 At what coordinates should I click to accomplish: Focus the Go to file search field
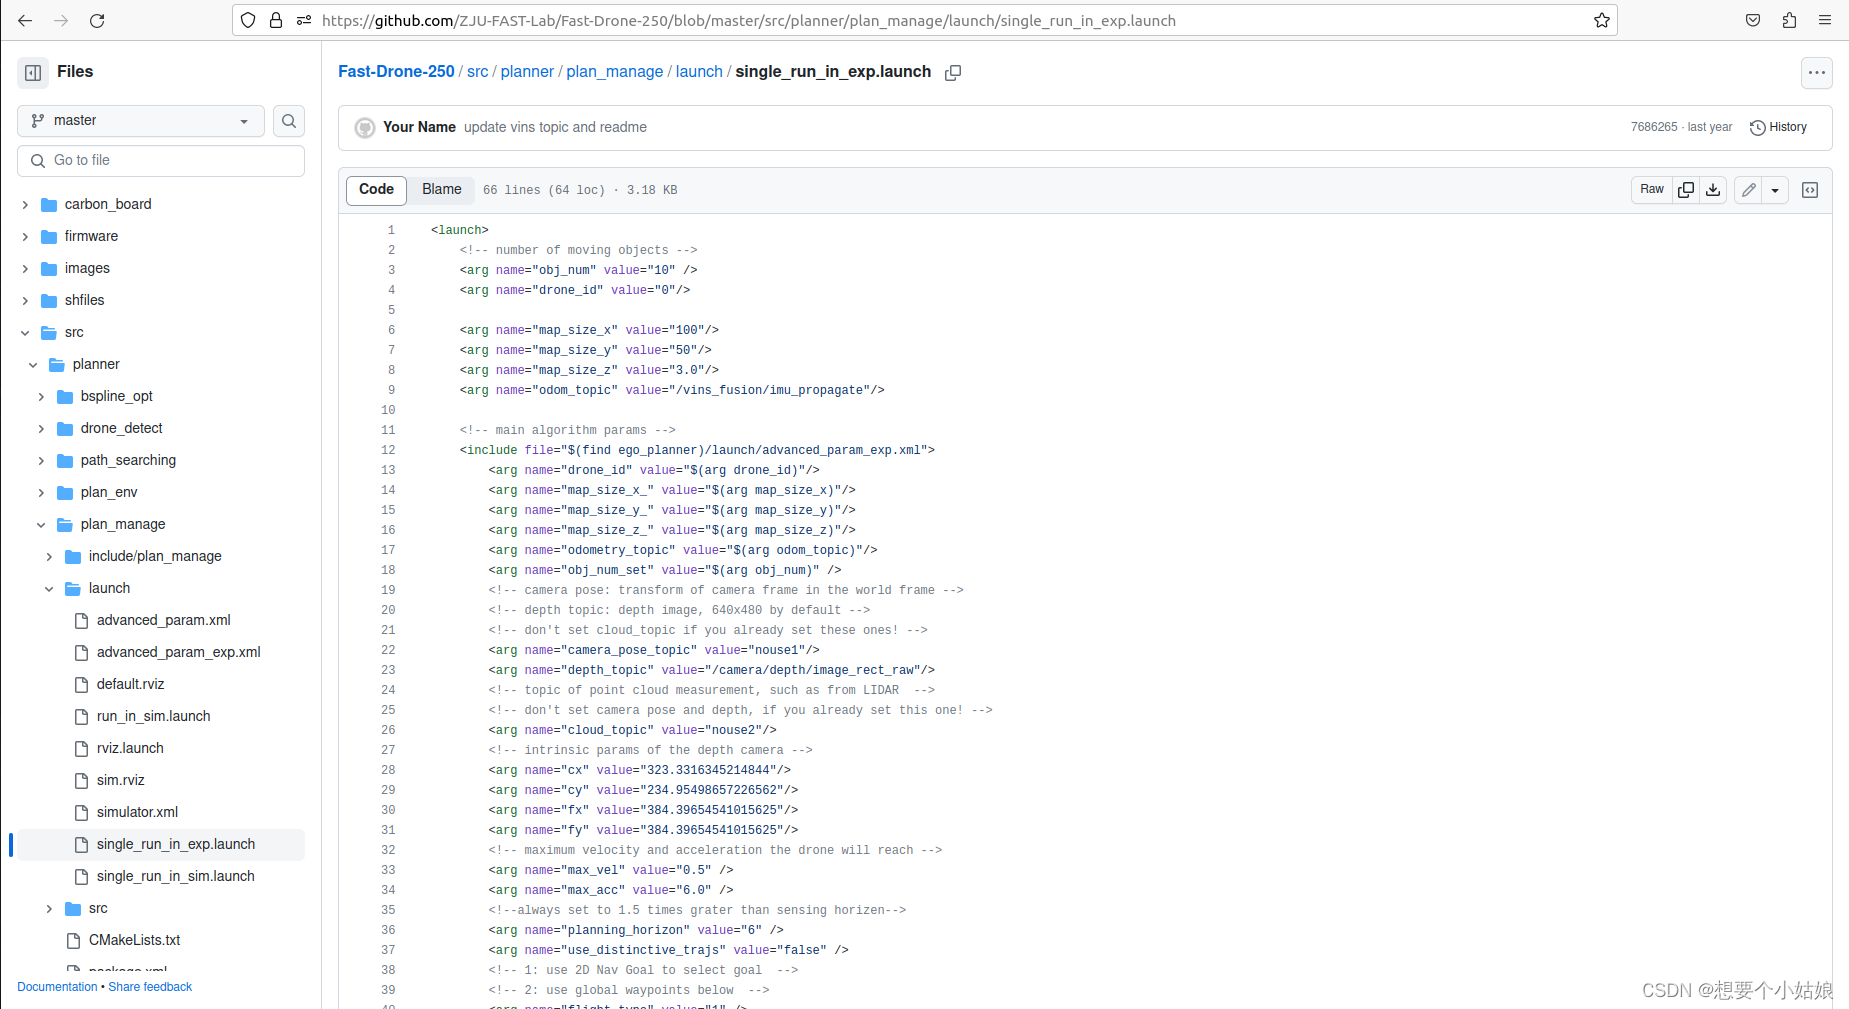pos(161,161)
